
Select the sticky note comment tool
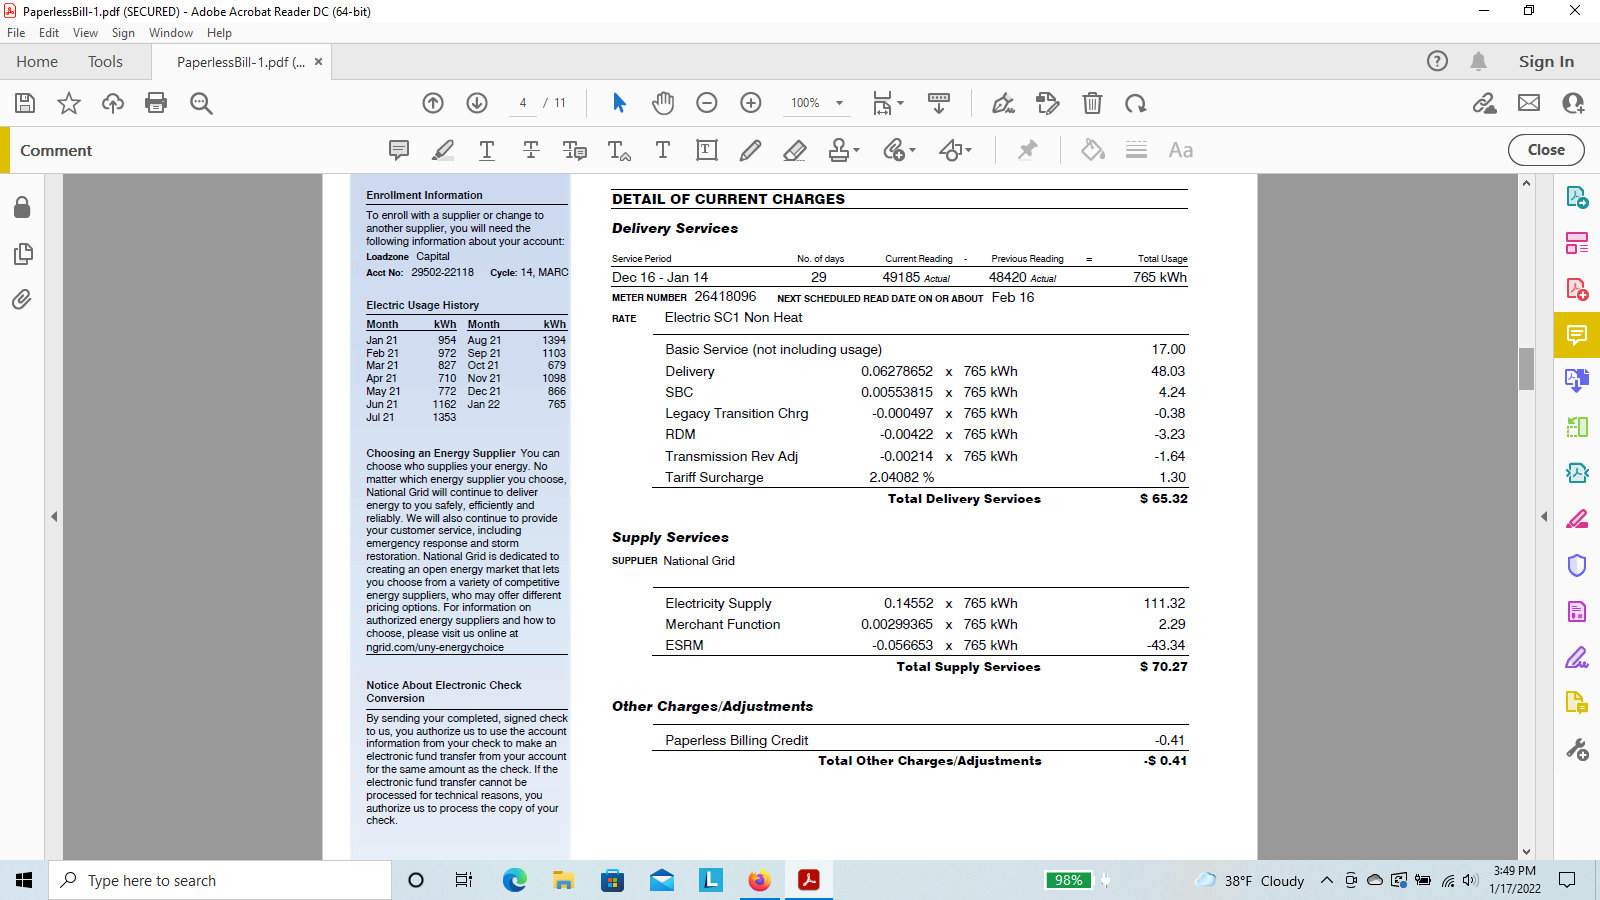(x=399, y=150)
